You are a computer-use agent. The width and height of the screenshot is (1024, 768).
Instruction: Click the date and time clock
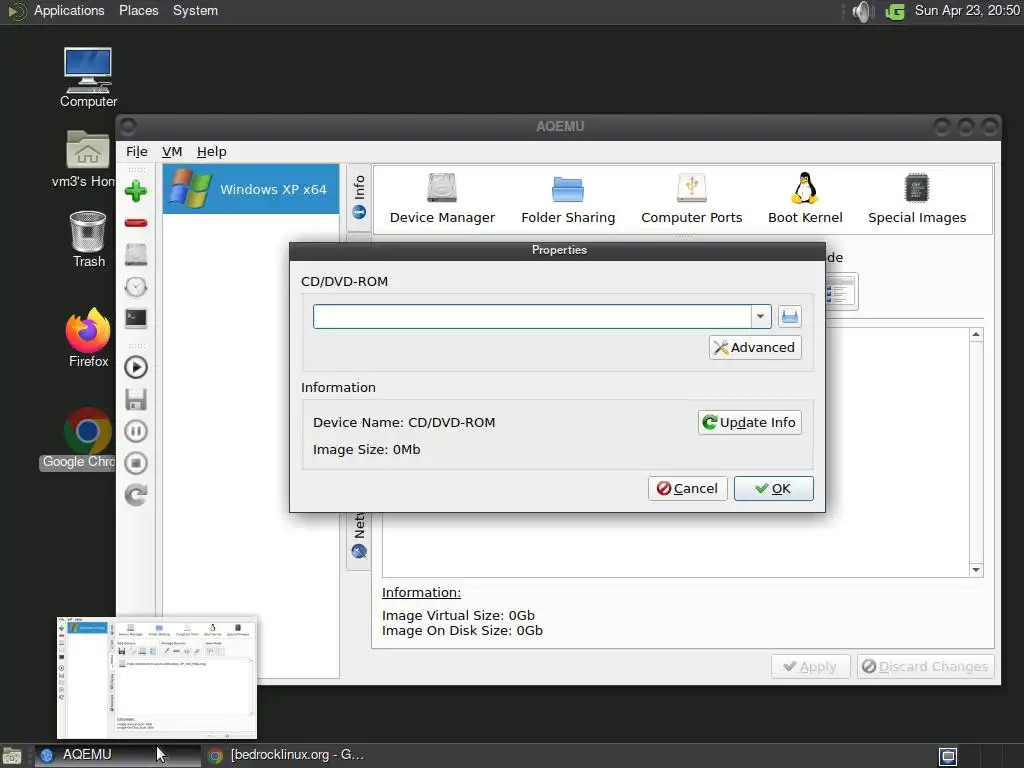click(967, 10)
